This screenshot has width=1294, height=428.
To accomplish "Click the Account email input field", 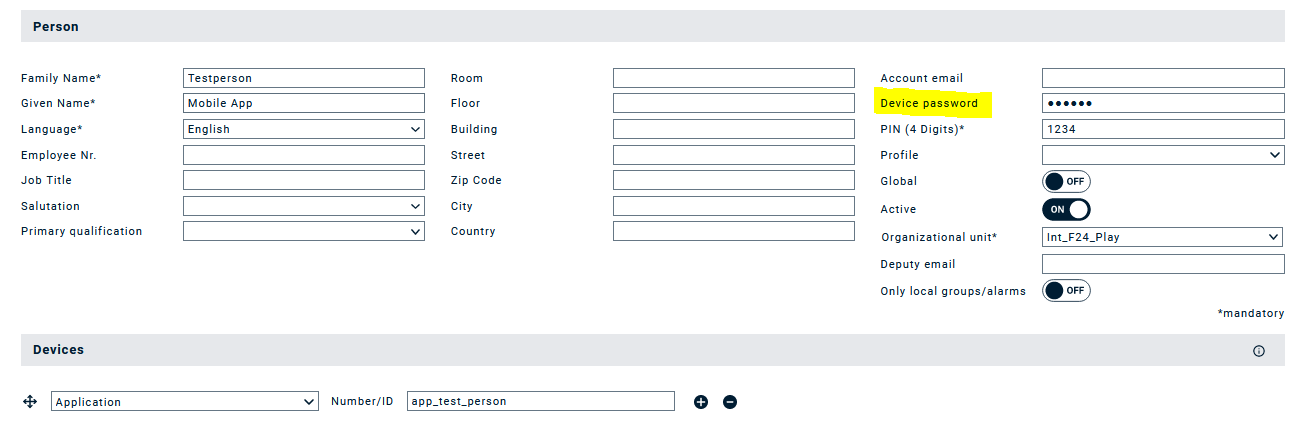I will (1163, 78).
